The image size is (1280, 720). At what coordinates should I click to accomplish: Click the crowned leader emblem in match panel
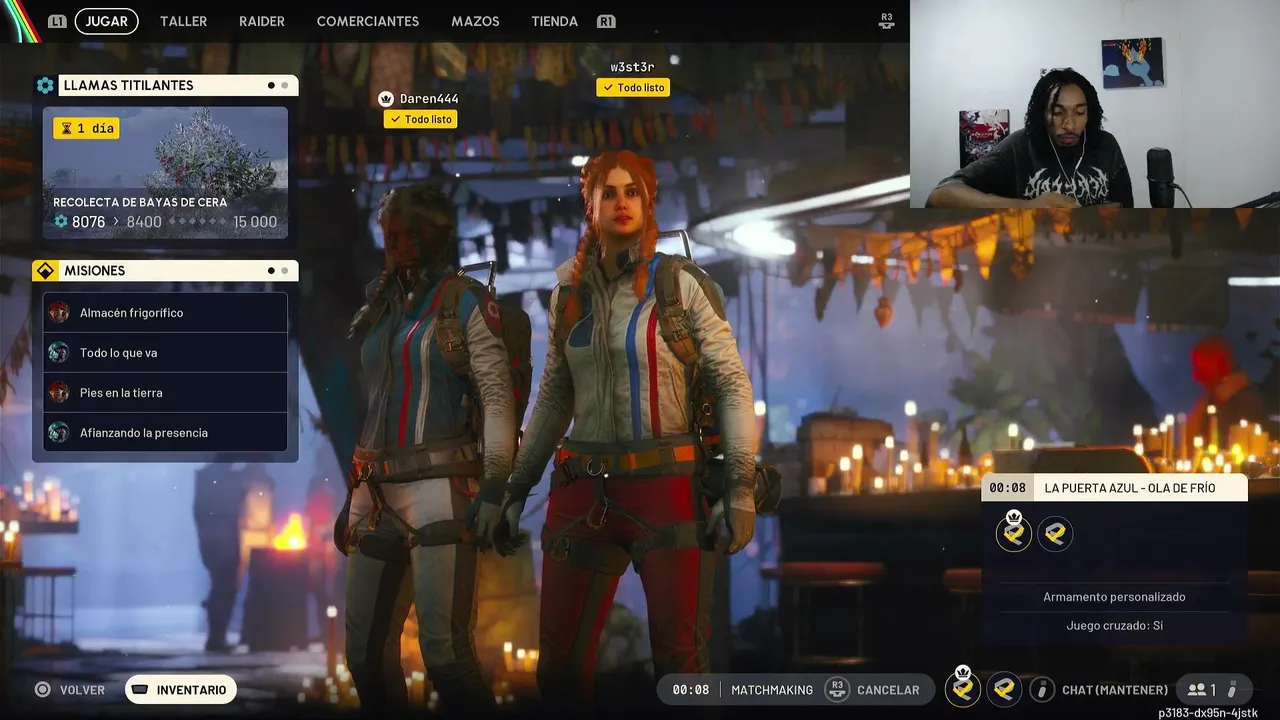click(1014, 532)
